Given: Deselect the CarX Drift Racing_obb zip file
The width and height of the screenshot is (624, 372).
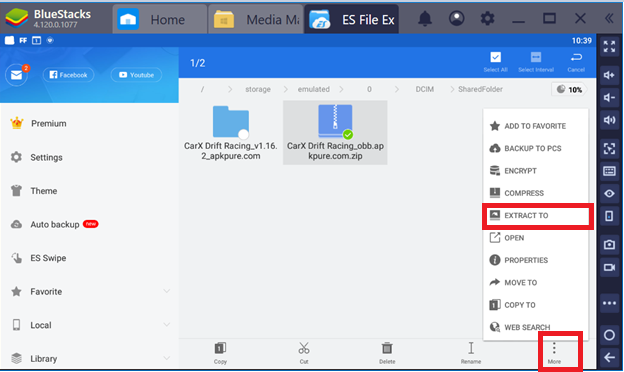Looking at the screenshot, I should pyautogui.click(x=348, y=134).
